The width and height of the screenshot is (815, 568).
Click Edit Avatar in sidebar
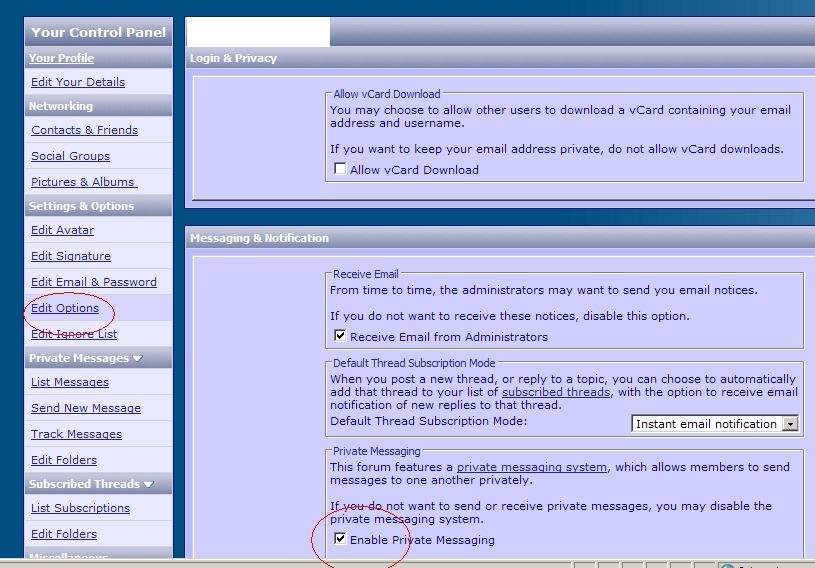pos(62,230)
